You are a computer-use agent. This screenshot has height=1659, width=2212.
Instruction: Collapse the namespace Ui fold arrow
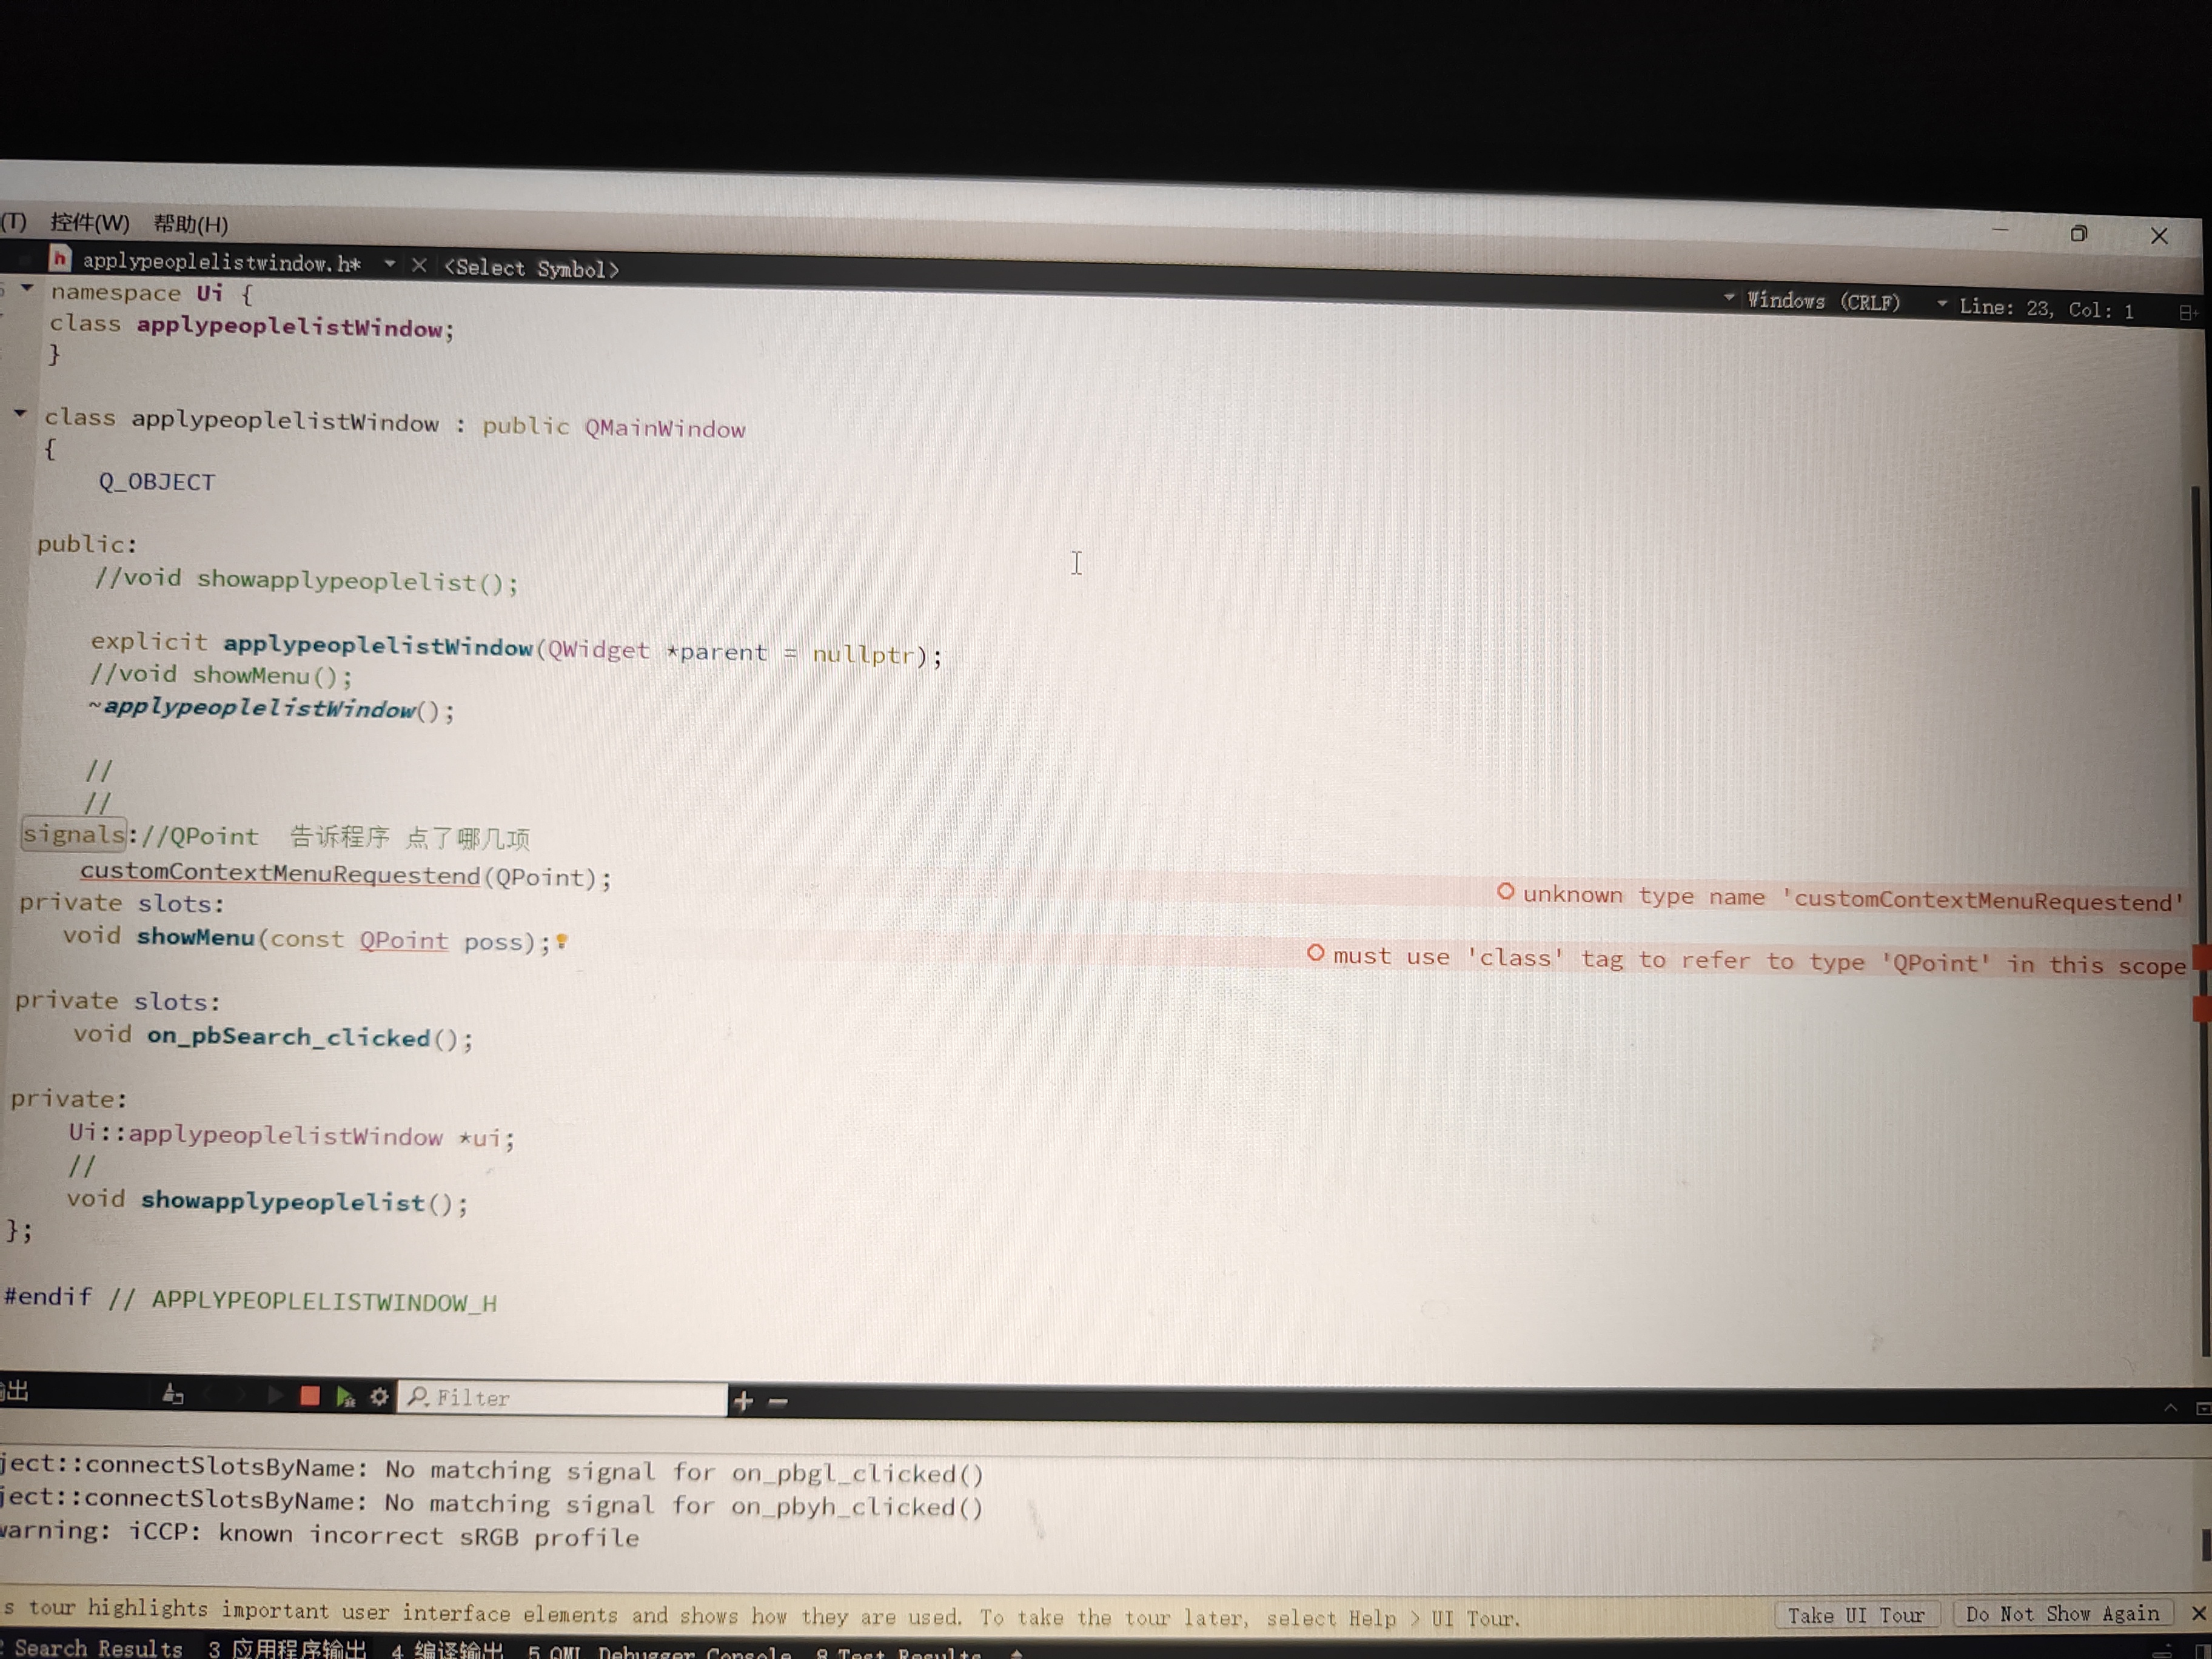(x=28, y=288)
